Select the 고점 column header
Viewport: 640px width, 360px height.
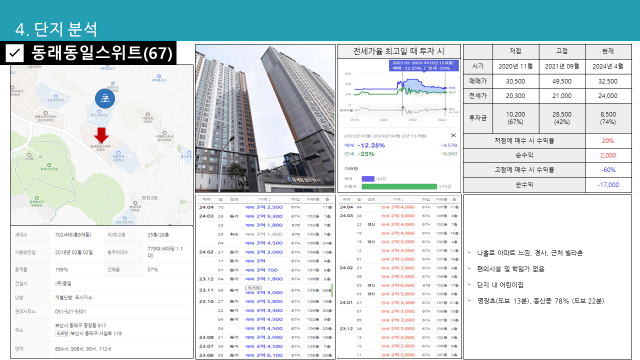coord(562,51)
